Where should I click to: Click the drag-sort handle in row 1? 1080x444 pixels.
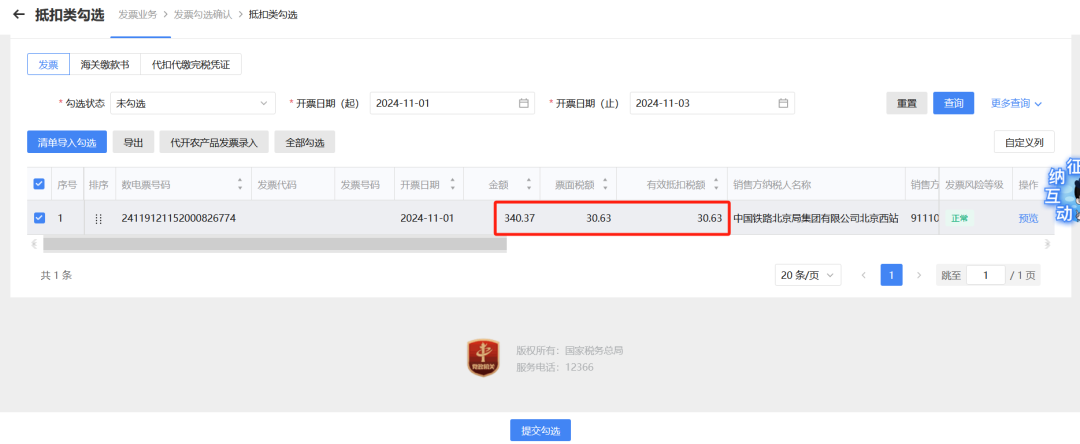[98, 218]
